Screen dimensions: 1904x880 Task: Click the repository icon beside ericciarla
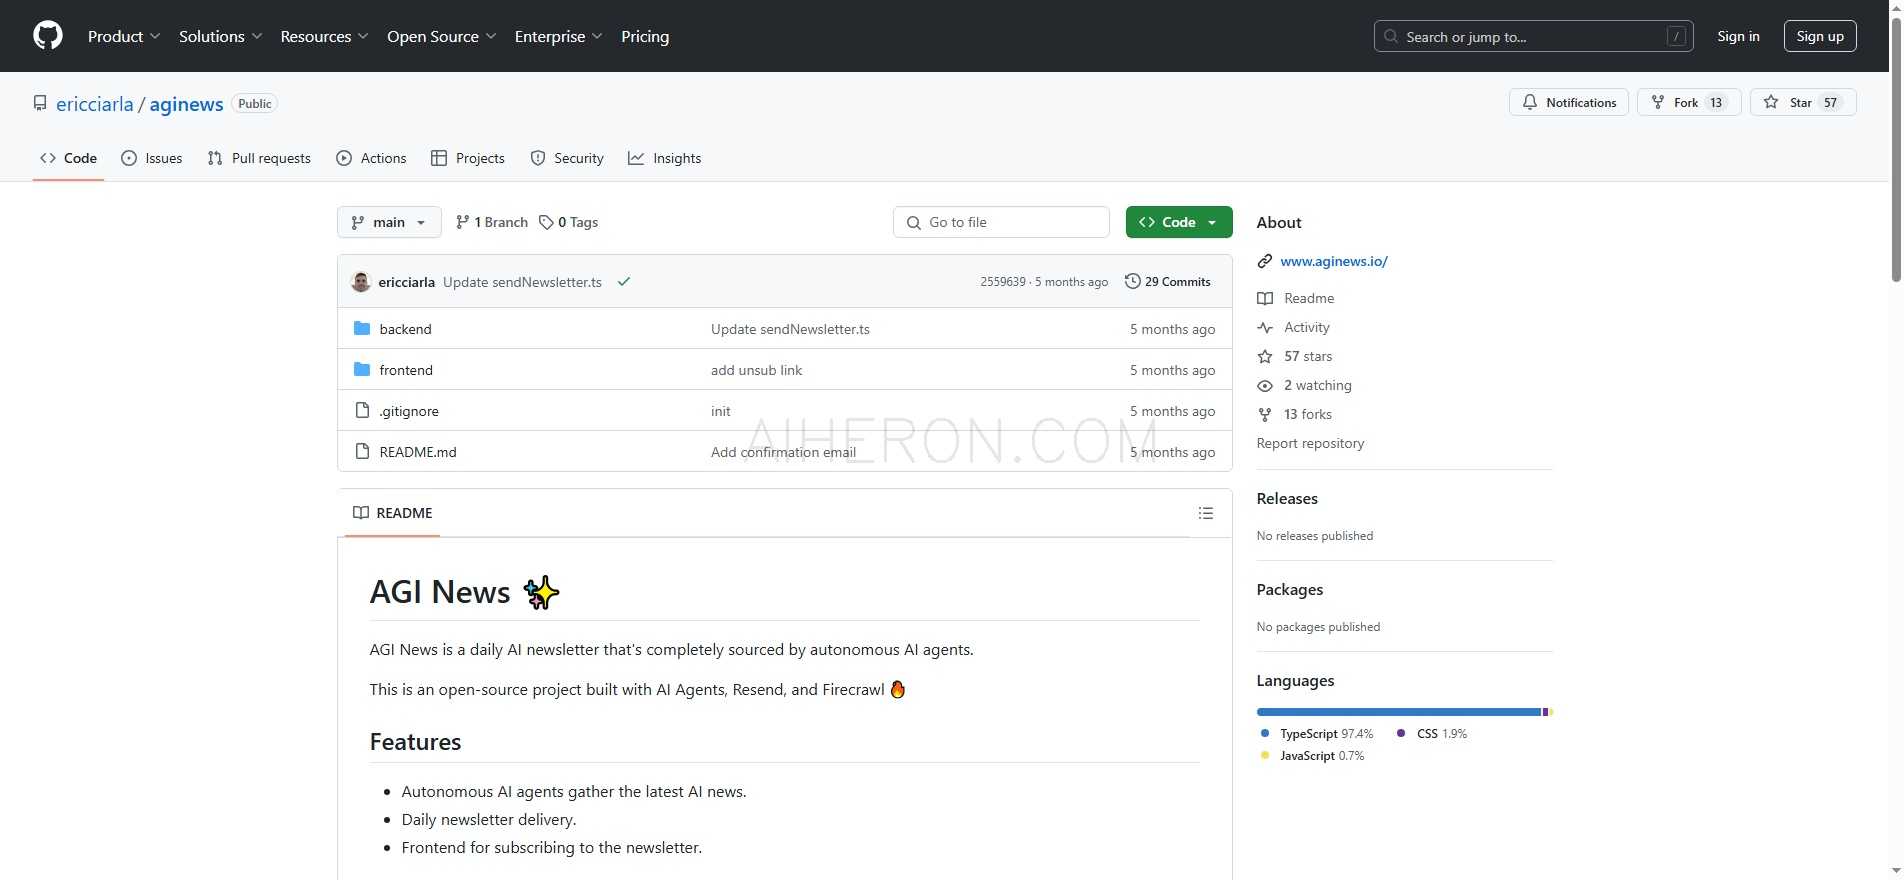(40, 104)
